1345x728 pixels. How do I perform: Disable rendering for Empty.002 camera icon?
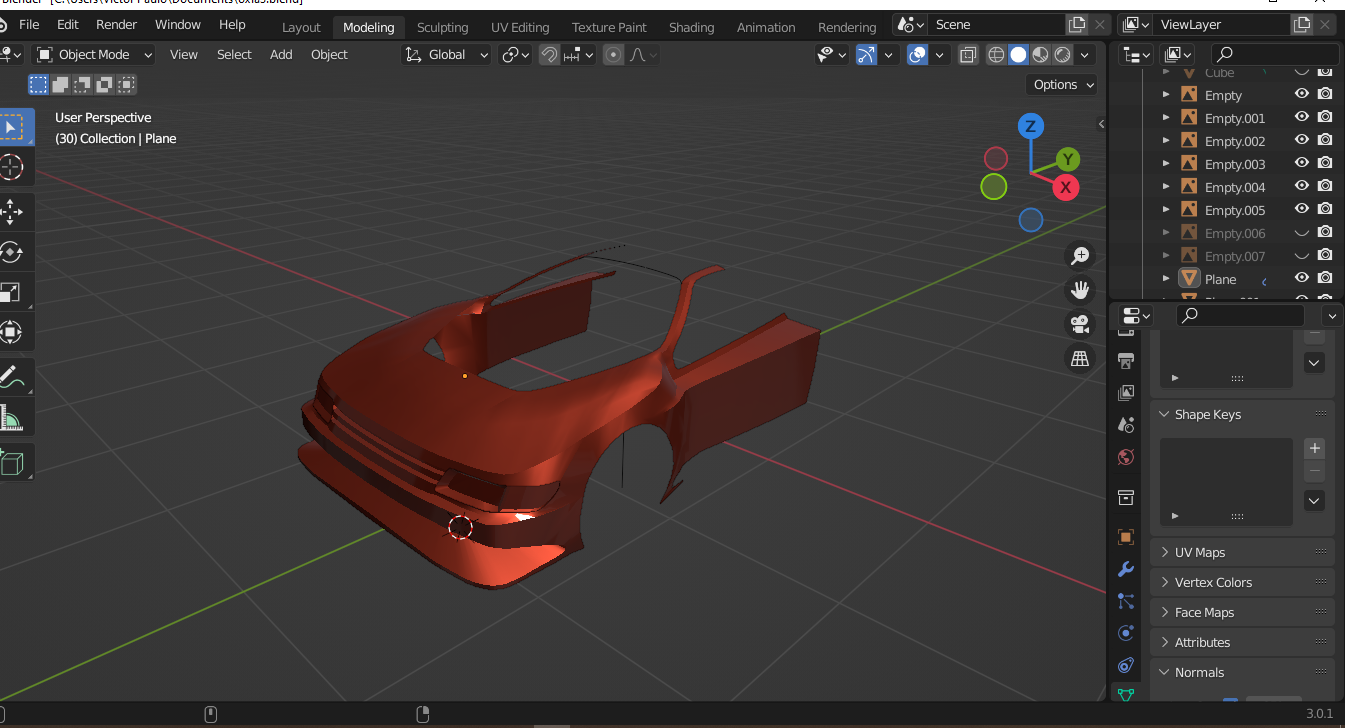(1325, 141)
